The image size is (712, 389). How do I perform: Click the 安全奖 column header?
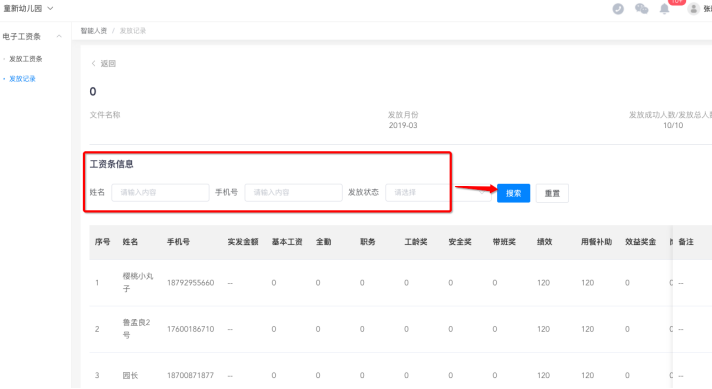pyautogui.click(x=460, y=242)
